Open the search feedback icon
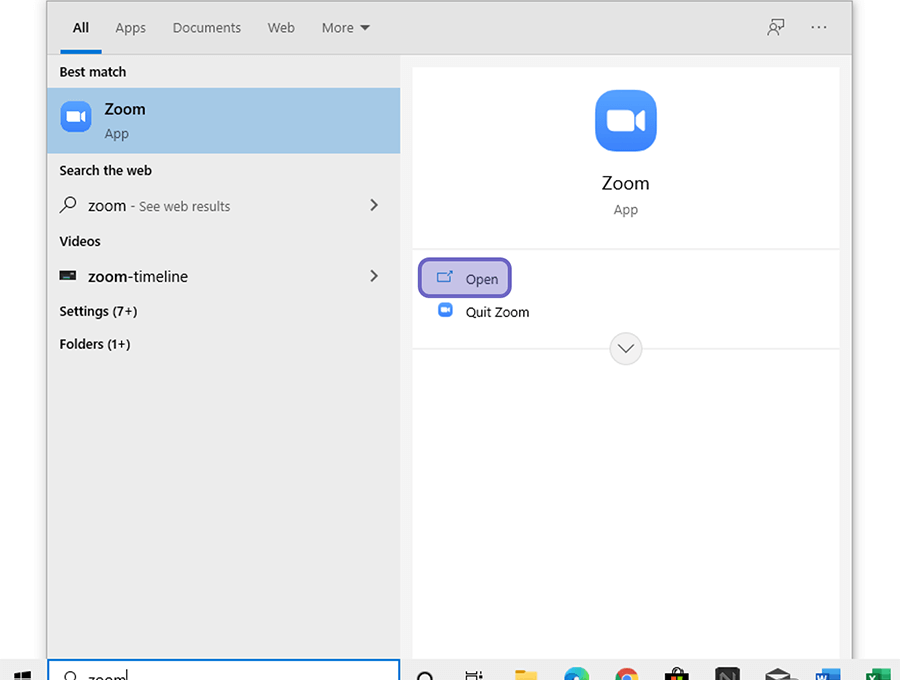The image size is (900, 680). (775, 27)
